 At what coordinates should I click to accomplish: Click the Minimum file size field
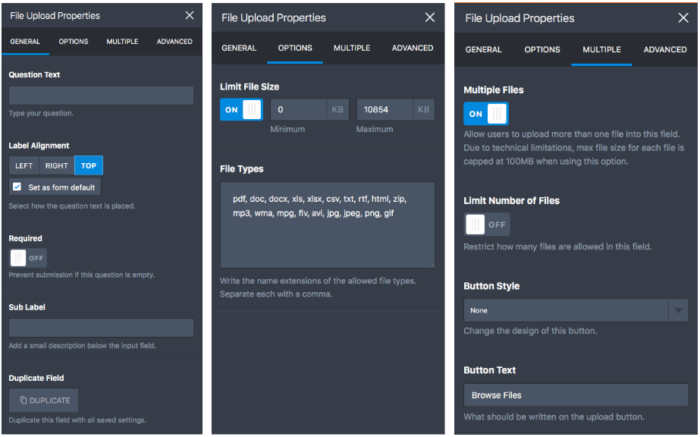[297, 109]
